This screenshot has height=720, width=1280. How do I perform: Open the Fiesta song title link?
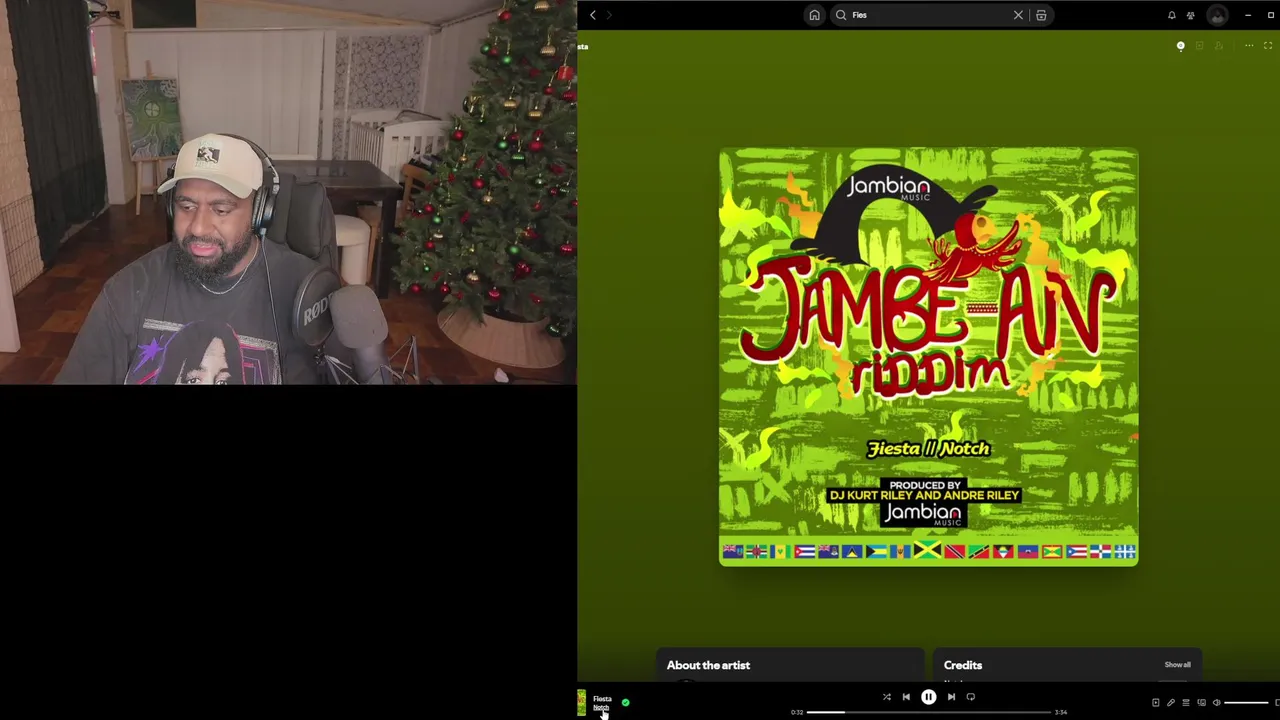tap(602, 699)
